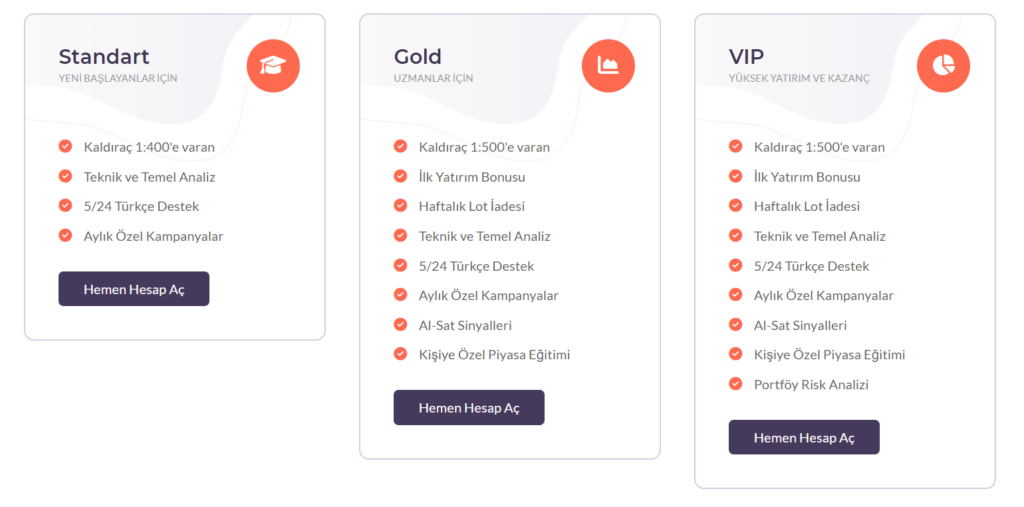Select the Gold plan heading
The width and height of the screenshot is (1024, 507).
[418, 56]
